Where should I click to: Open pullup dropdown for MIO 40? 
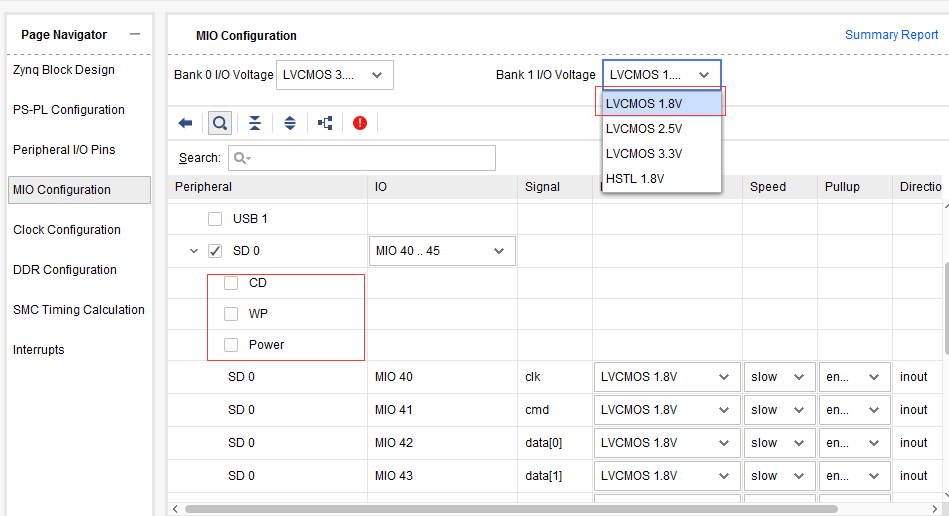click(855, 377)
